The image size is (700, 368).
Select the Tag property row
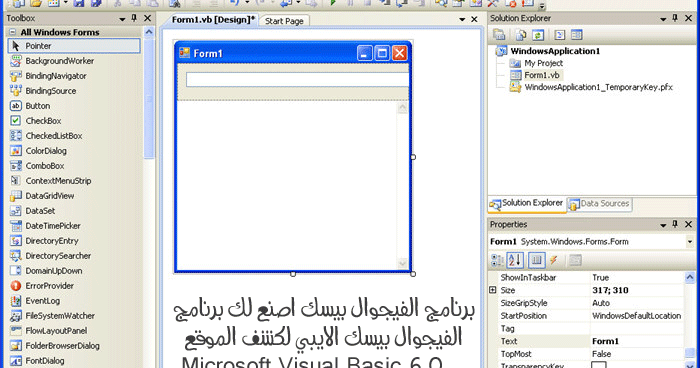pos(586,328)
